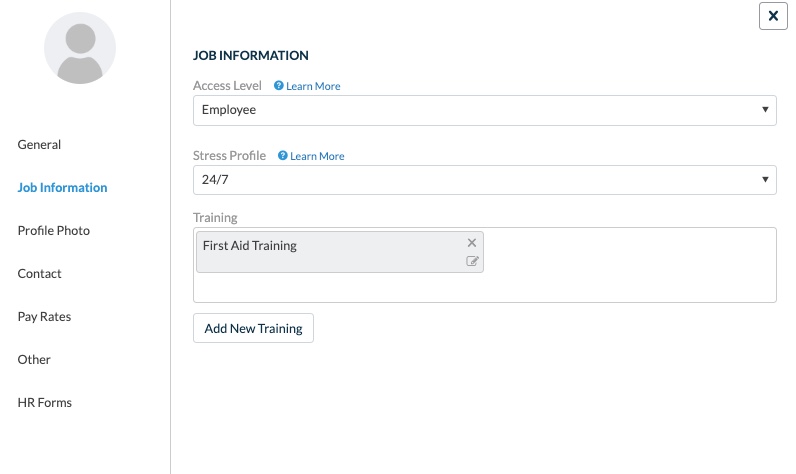Follow Learn More link for Access Level
Viewport: 796px width, 474px height.
313,86
